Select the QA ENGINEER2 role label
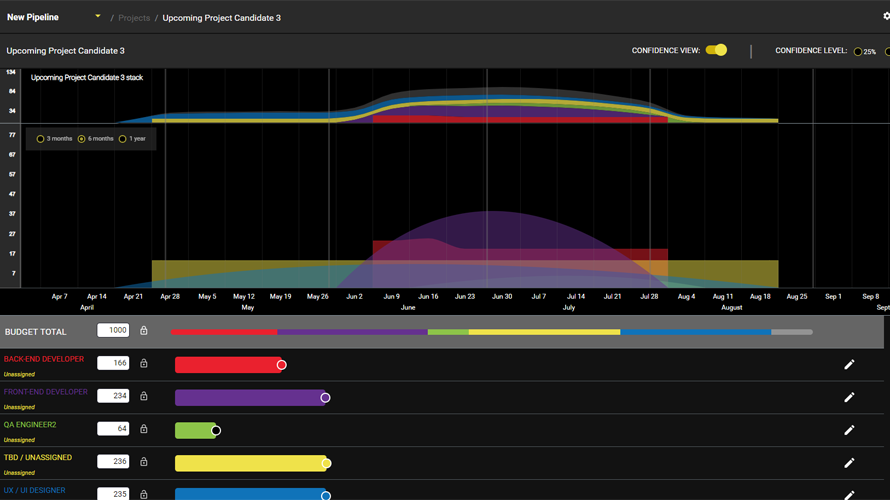 (30, 425)
